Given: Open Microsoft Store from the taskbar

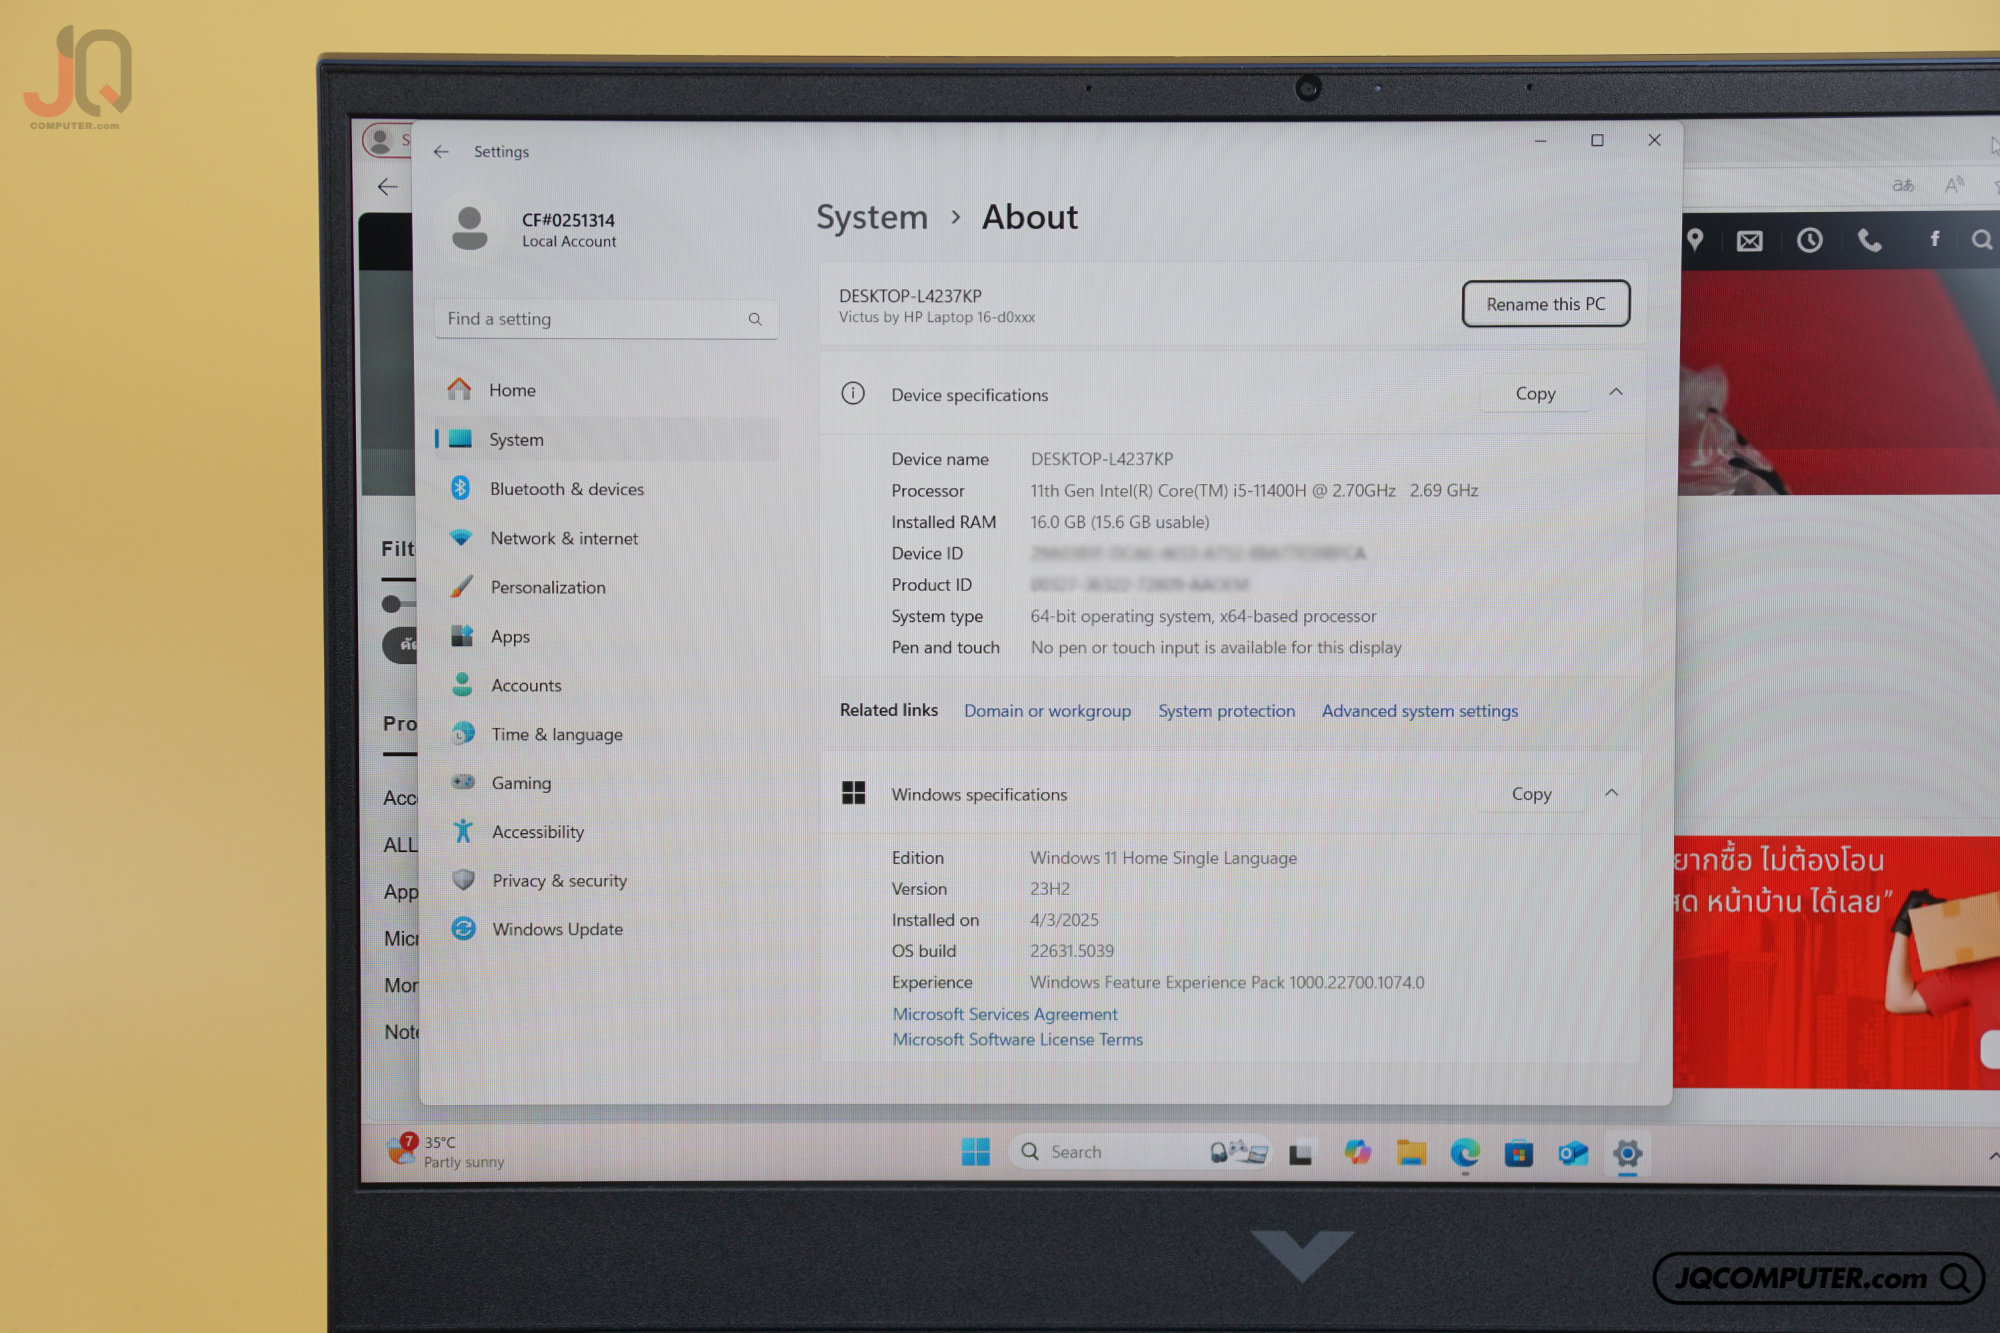Looking at the screenshot, I should coord(1519,1154).
